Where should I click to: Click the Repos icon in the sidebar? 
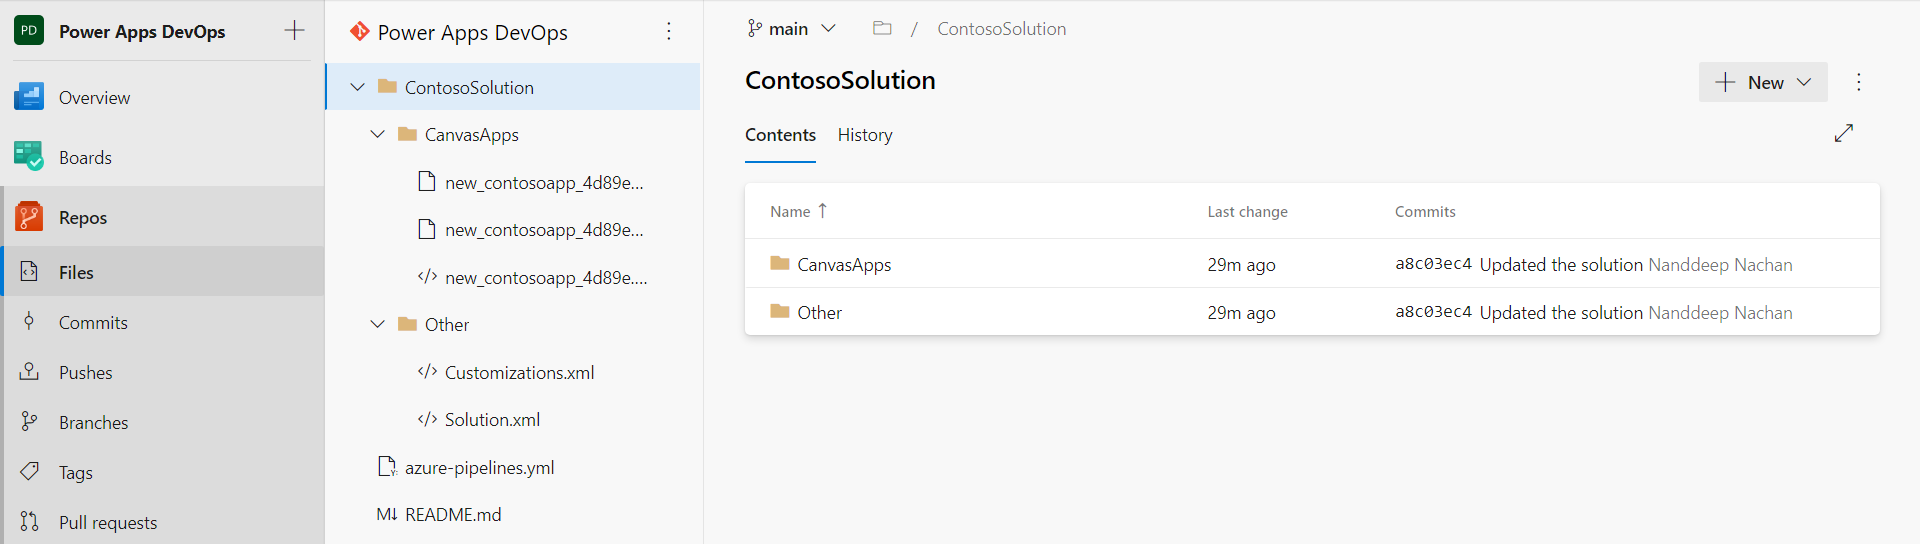tap(29, 217)
